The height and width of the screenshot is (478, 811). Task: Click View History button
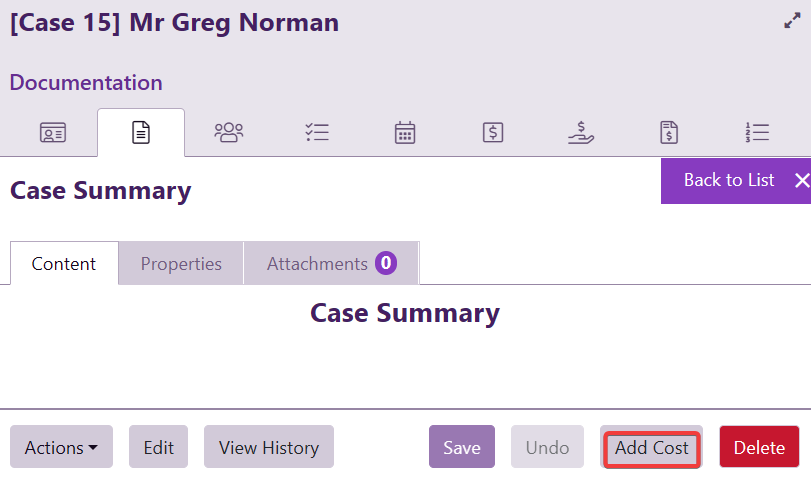tap(269, 447)
